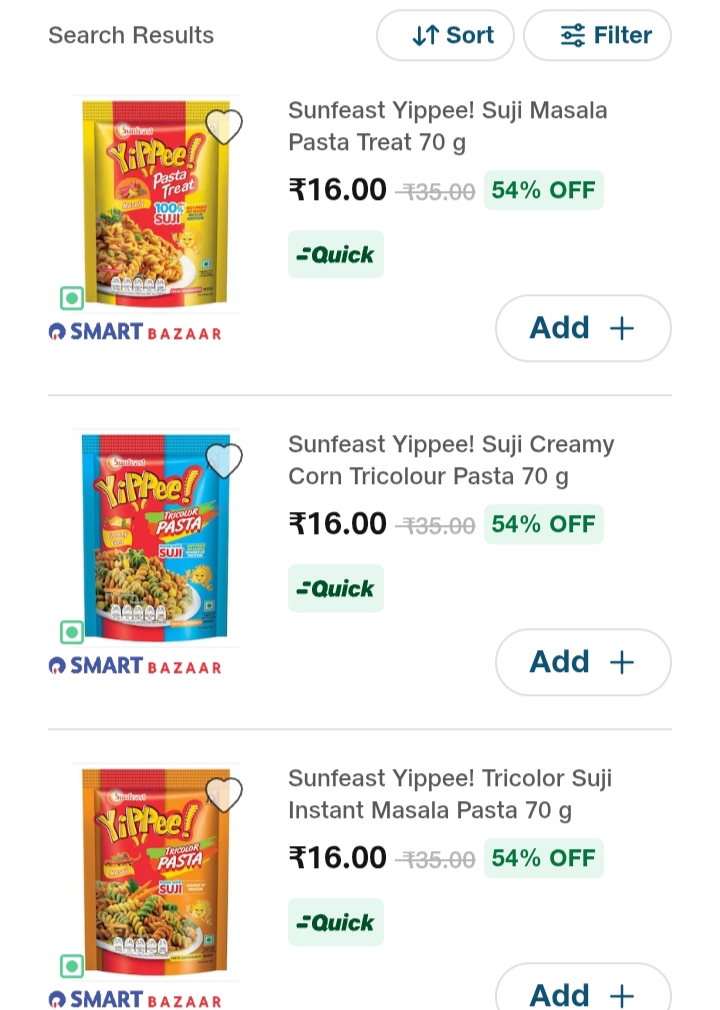
Task: Click the green veg mark on Creamy Corn pasta
Action: tap(72, 632)
